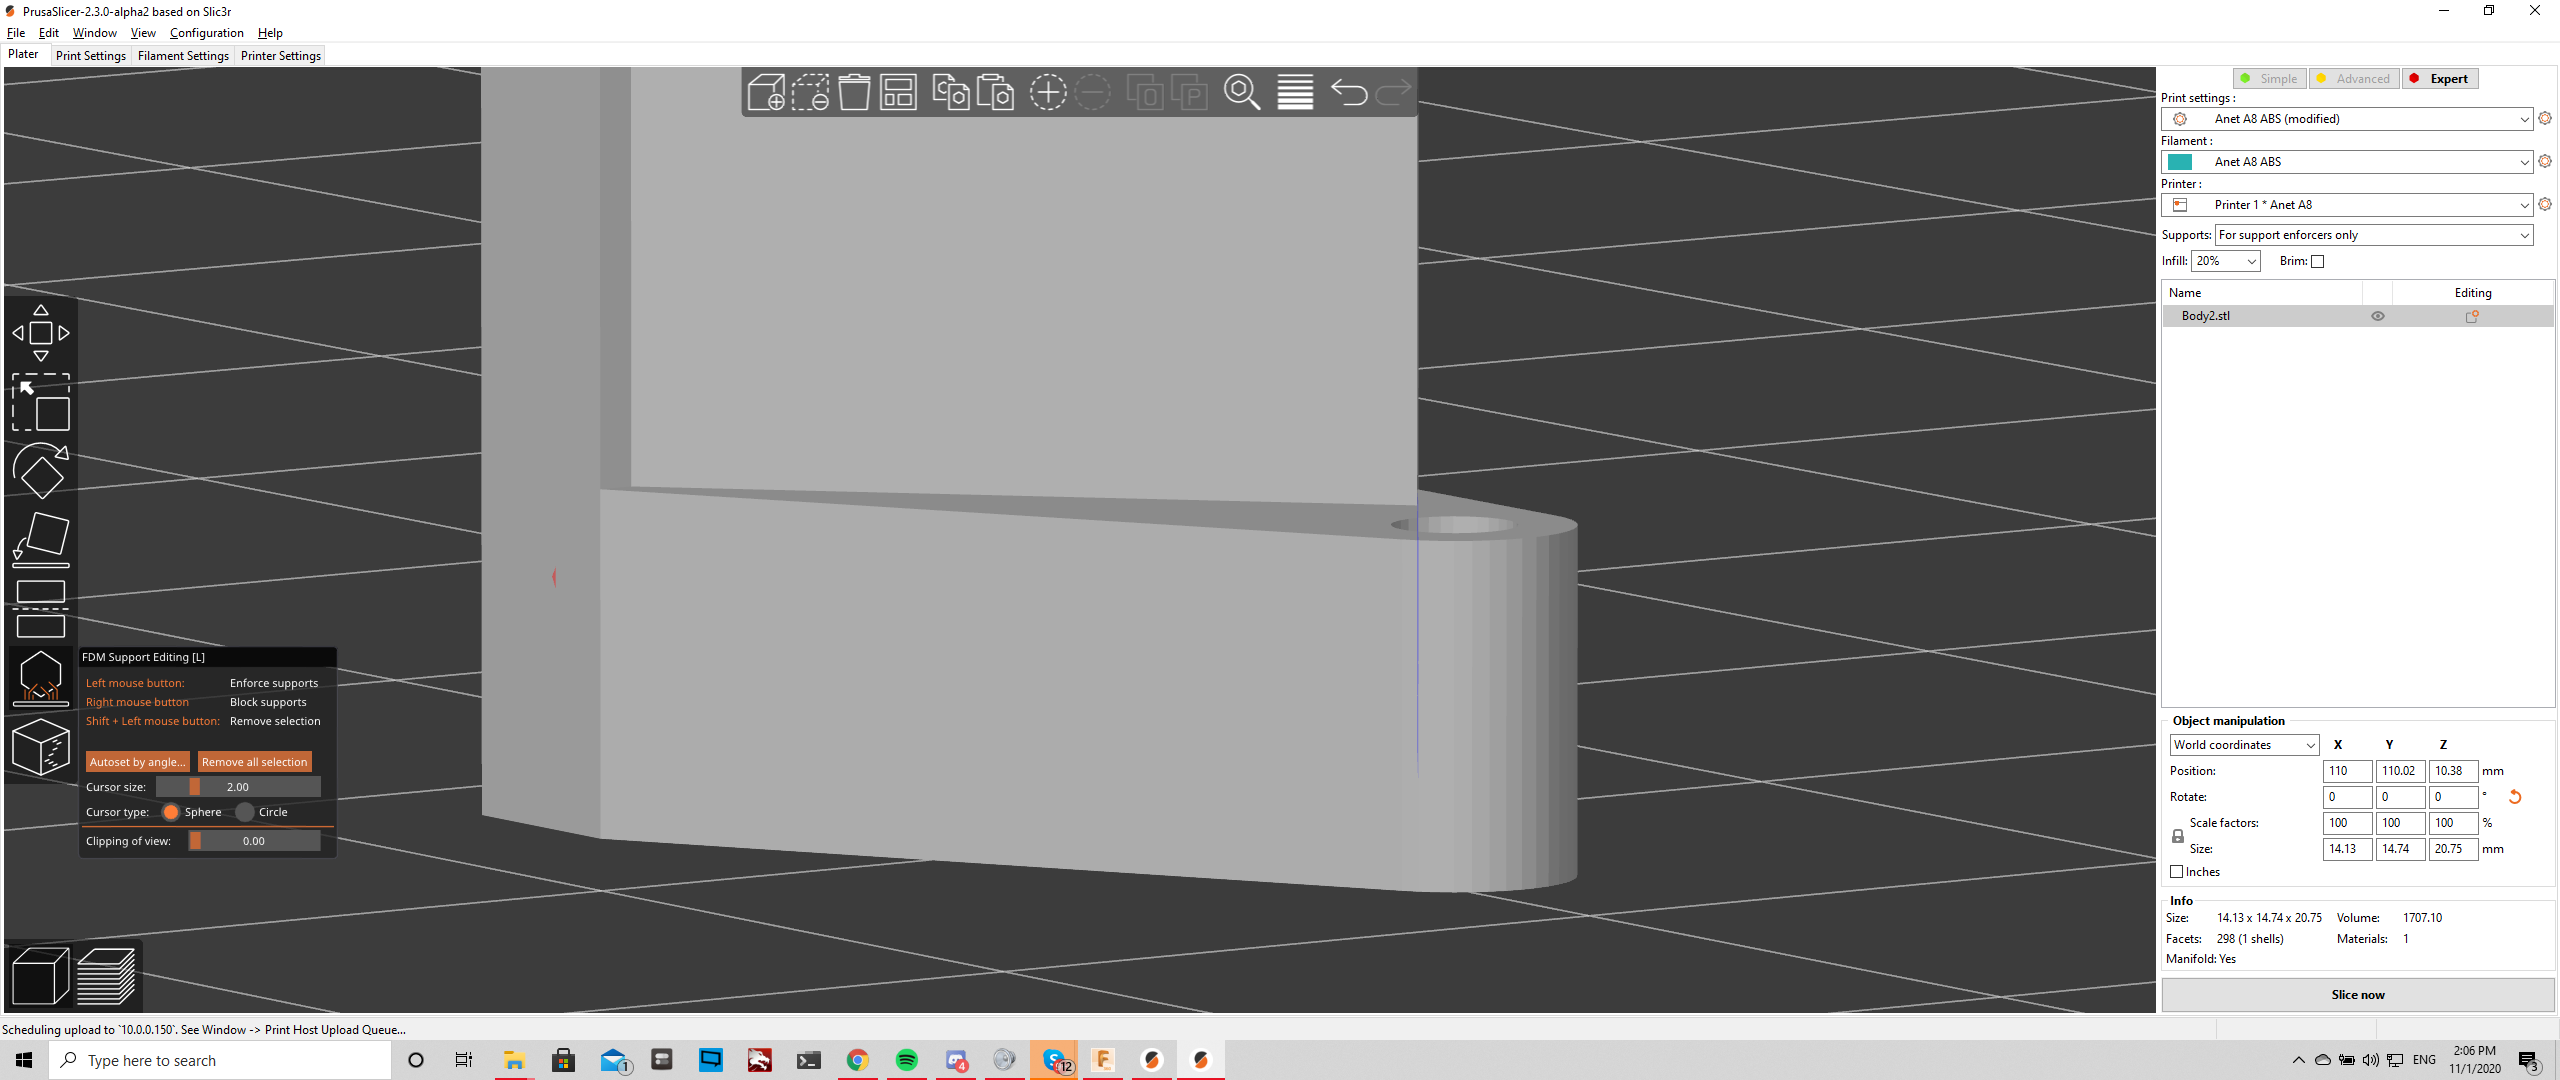Open the World coordinates dropdown
Image resolution: width=2560 pixels, height=1080 pixels.
pyautogui.click(x=2244, y=745)
